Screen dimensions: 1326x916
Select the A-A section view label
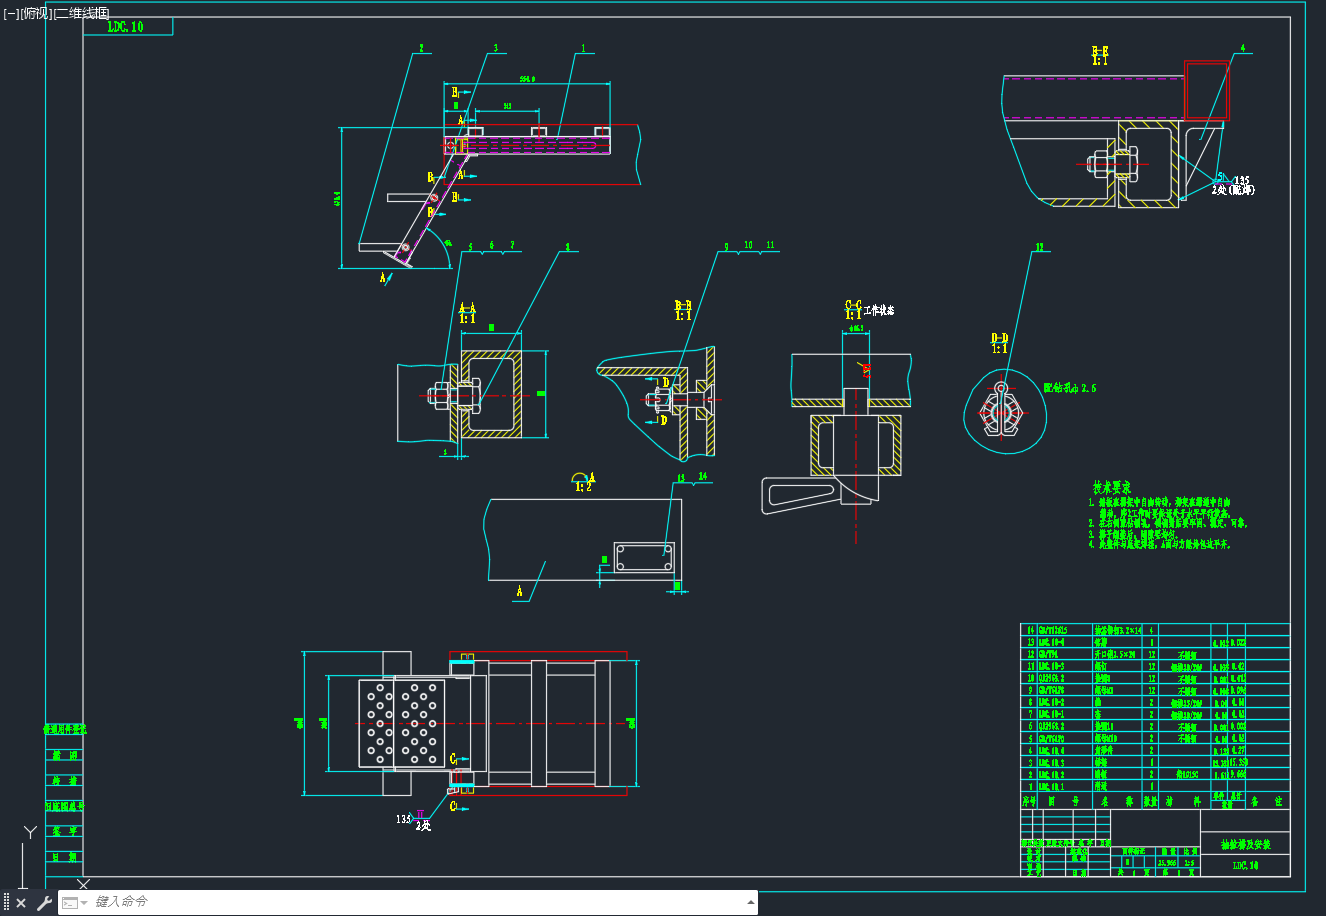point(467,313)
